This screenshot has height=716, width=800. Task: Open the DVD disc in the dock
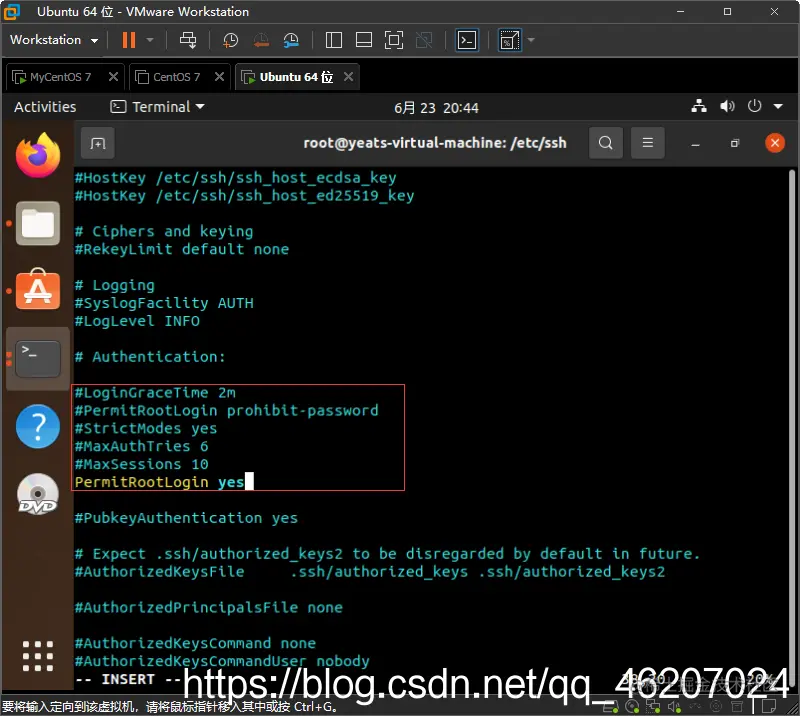pyautogui.click(x=38, y=494)
